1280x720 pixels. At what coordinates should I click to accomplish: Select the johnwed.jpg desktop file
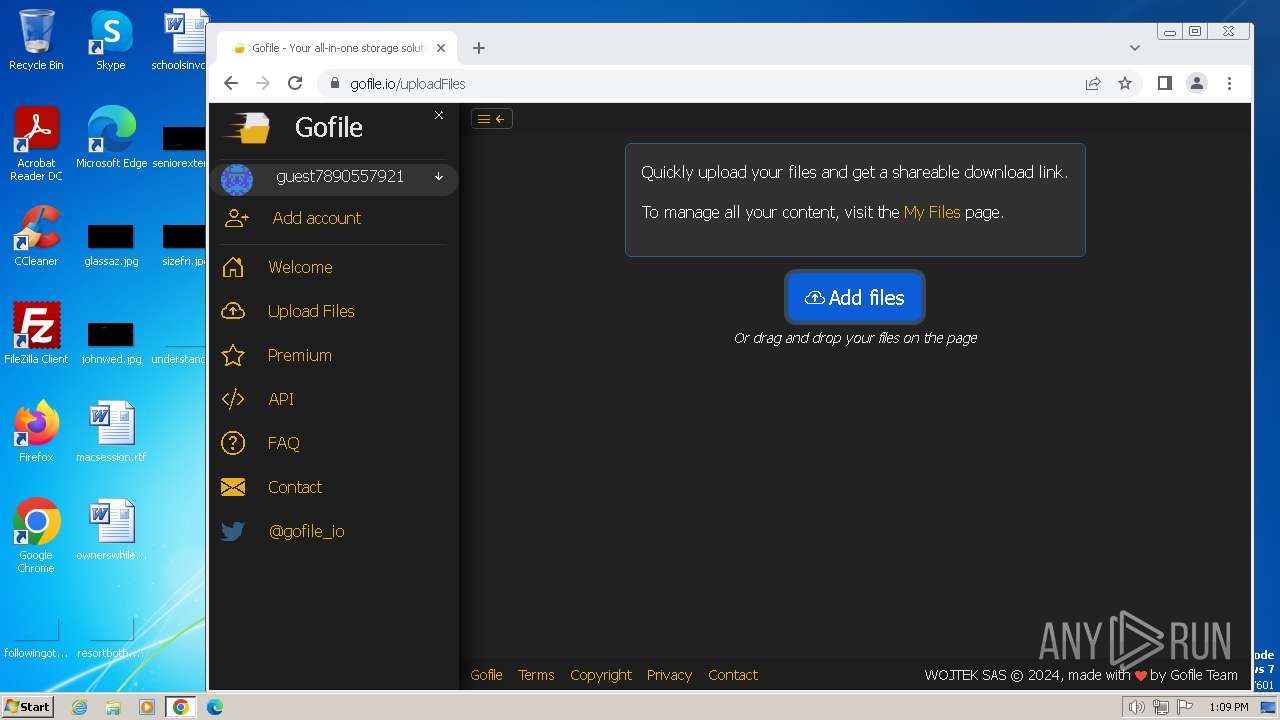111,342
